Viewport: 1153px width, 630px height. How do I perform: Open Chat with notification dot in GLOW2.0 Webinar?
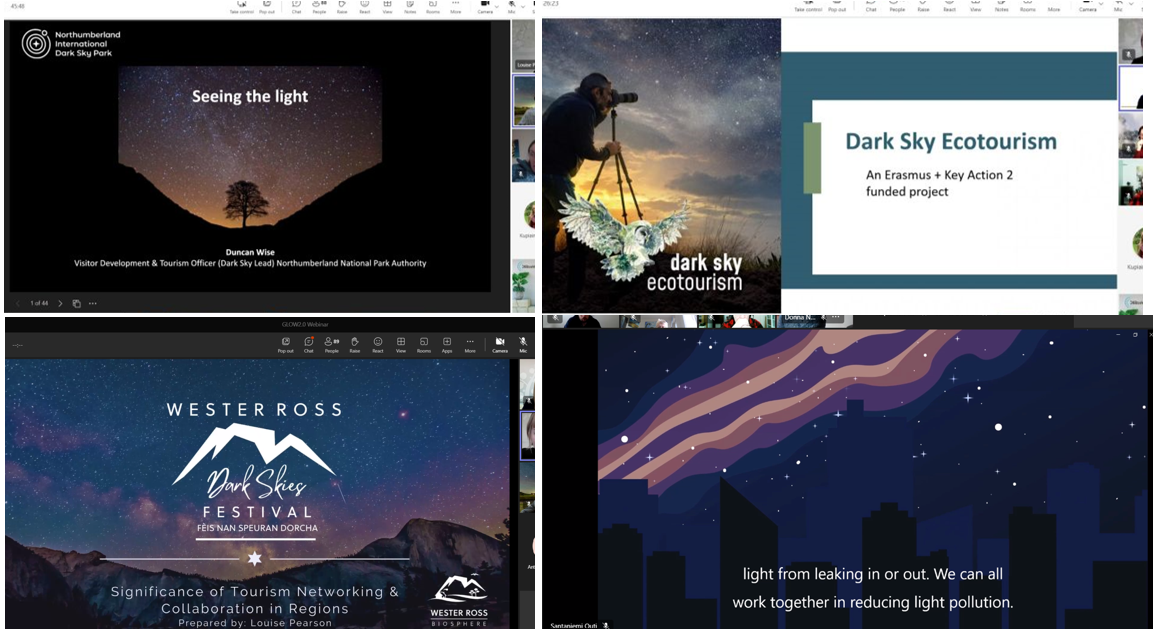pyautogui.click(x=309, y=344)
